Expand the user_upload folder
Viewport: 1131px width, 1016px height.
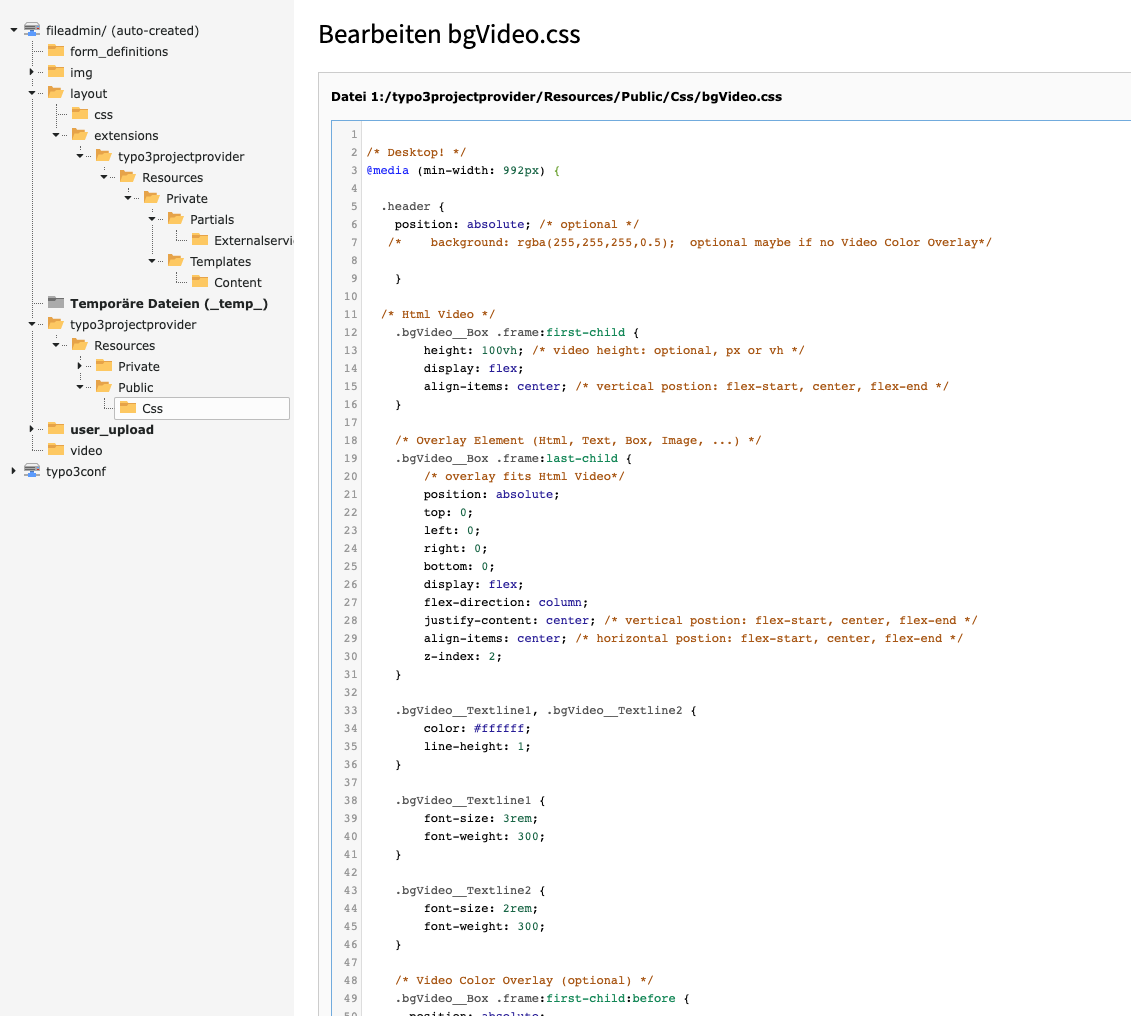tap(32, 429)
